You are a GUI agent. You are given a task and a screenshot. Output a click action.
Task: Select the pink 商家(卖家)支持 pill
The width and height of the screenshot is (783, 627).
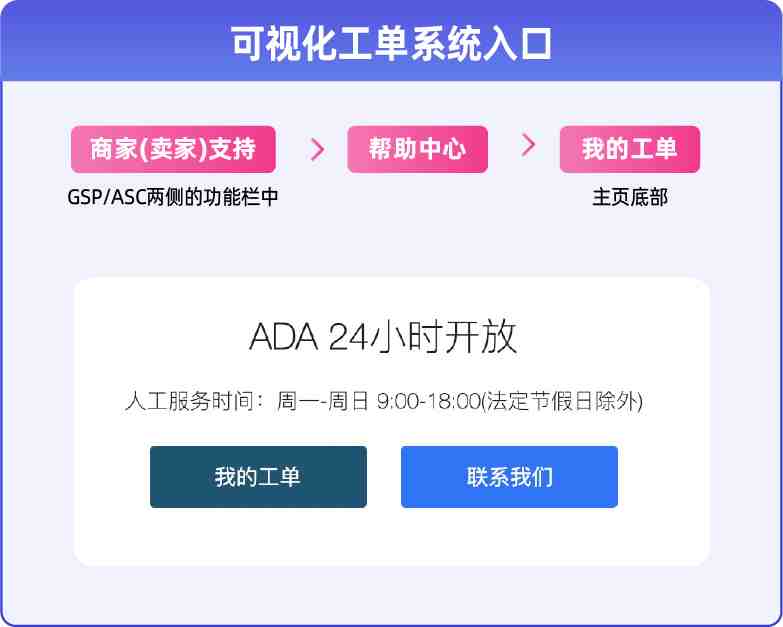tap(173, 149)
